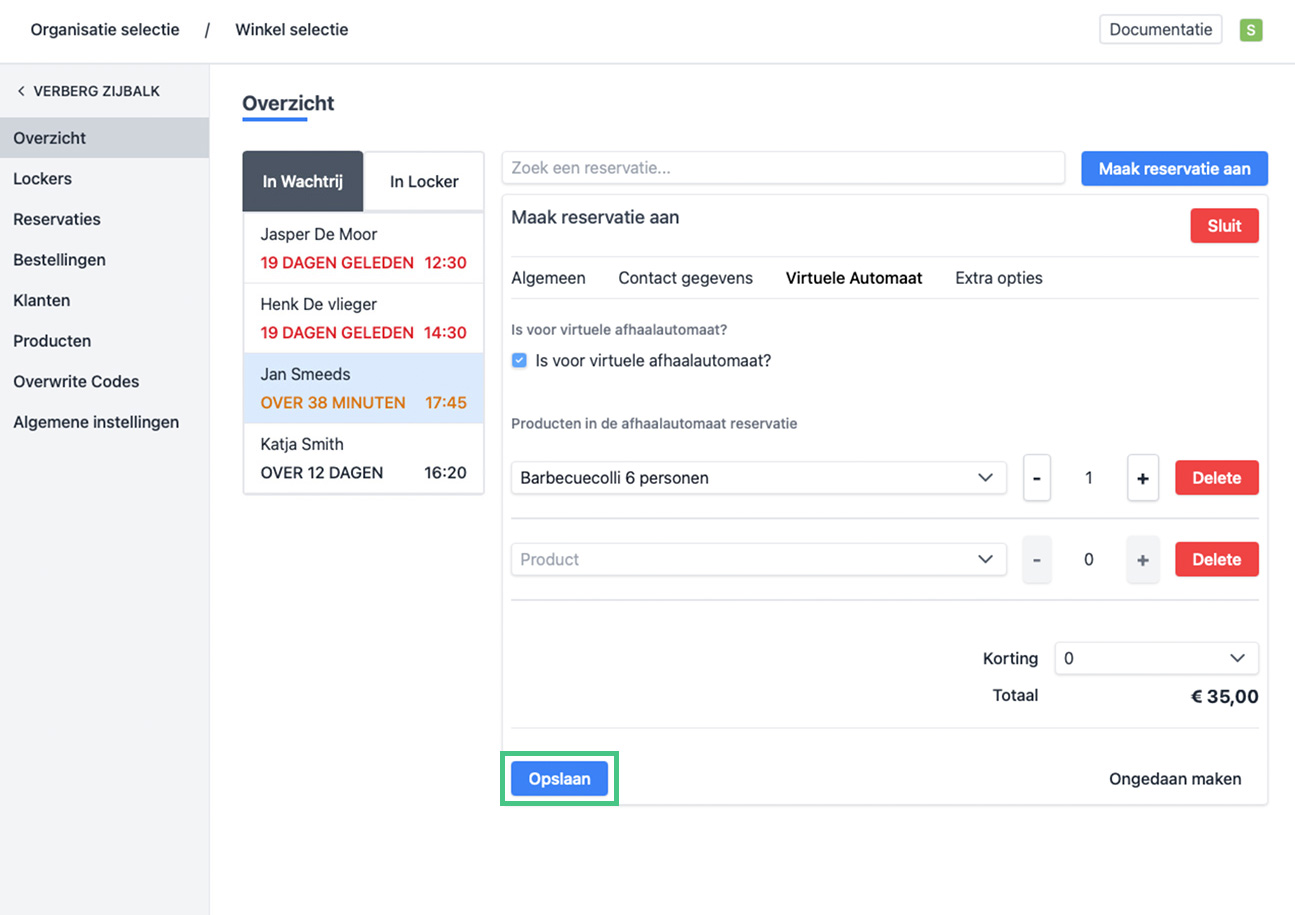Uncheck 'Is voor virtuele afhaalautomaat?' checkbox
Screen dimensions: 1295x915
pyautogui.click(x=519, y=361)
